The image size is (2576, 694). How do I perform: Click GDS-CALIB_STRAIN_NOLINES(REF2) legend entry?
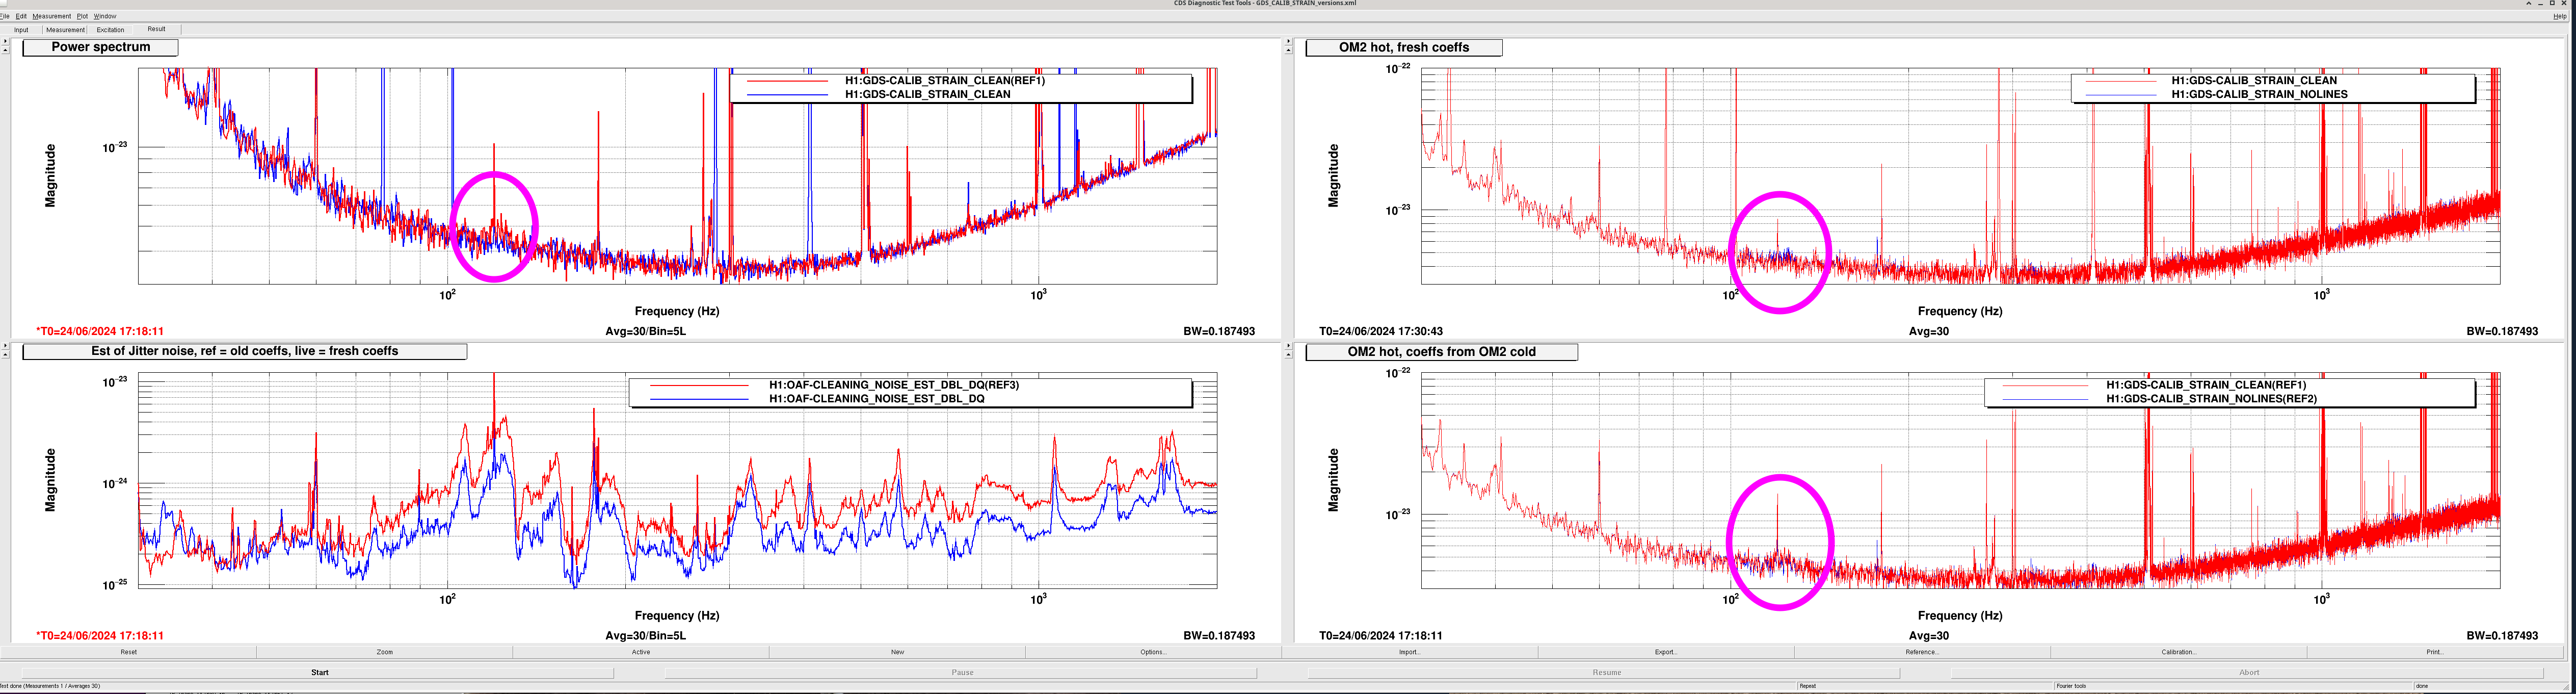(x=2211, y=399)
